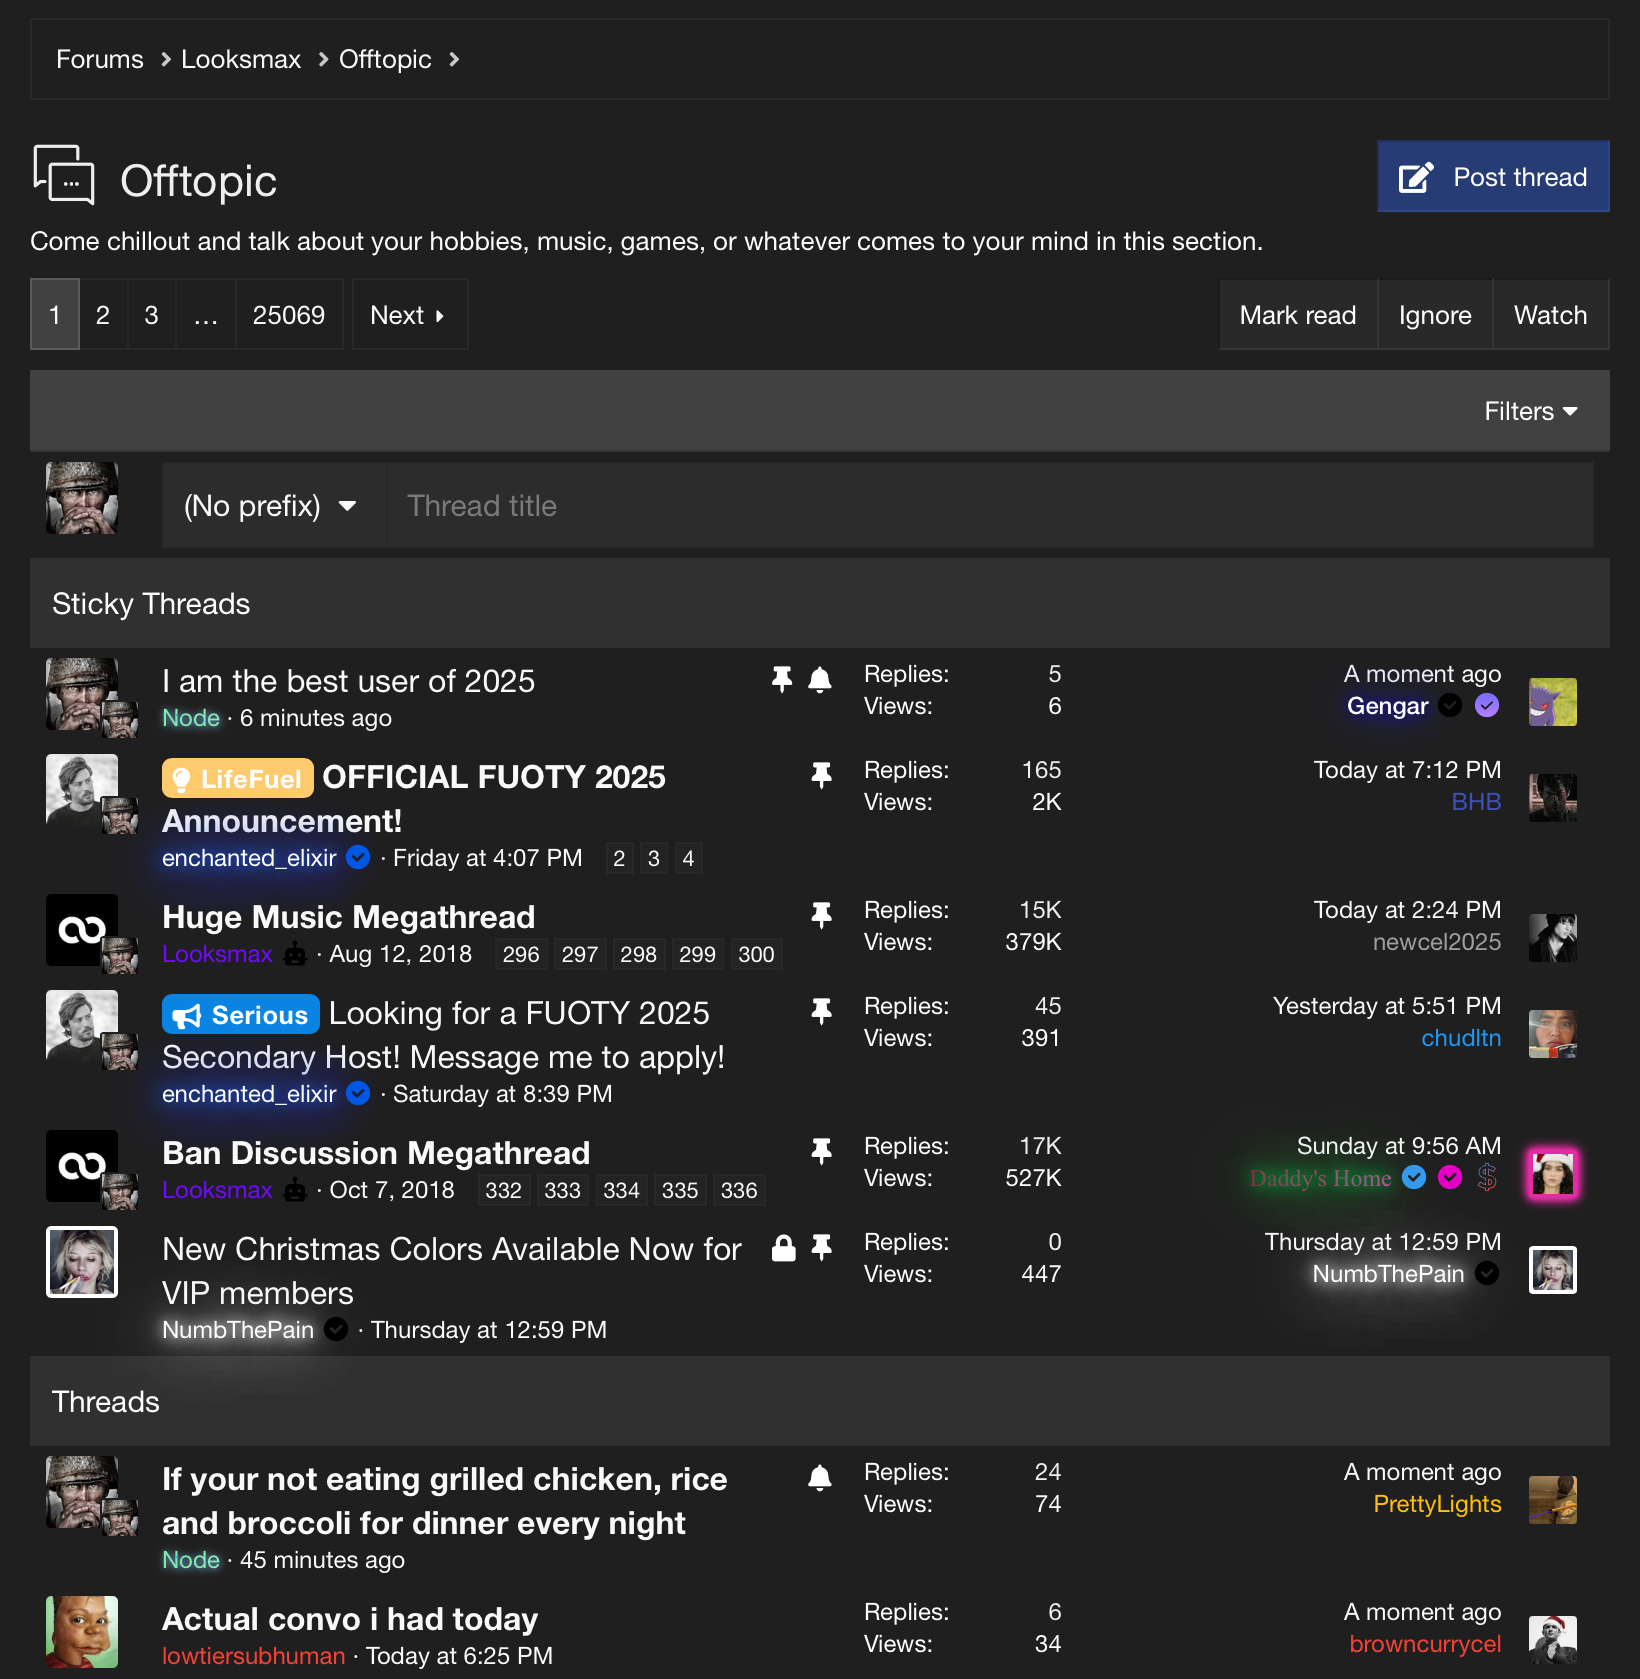Click the Offtopic forum speech bubble icon
Screen dimensions: 1640x1679
(64, 176)
